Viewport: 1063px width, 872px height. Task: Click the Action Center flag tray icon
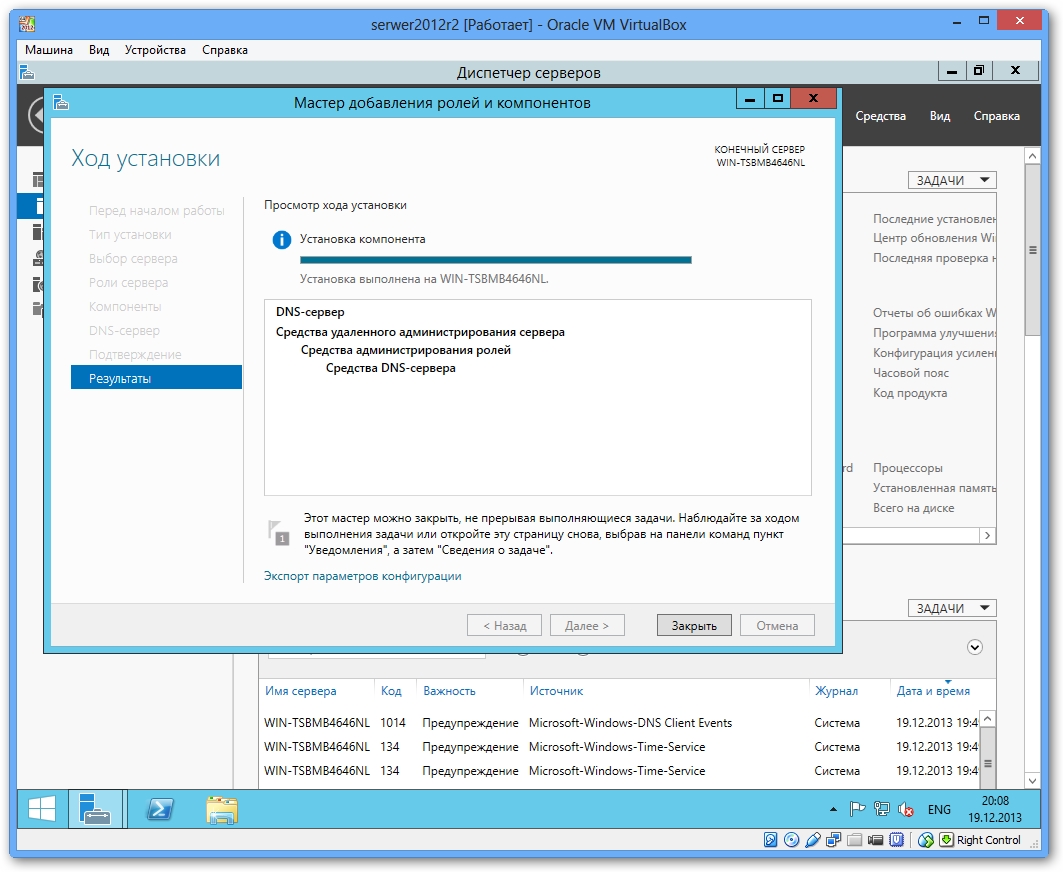(858, 809)
